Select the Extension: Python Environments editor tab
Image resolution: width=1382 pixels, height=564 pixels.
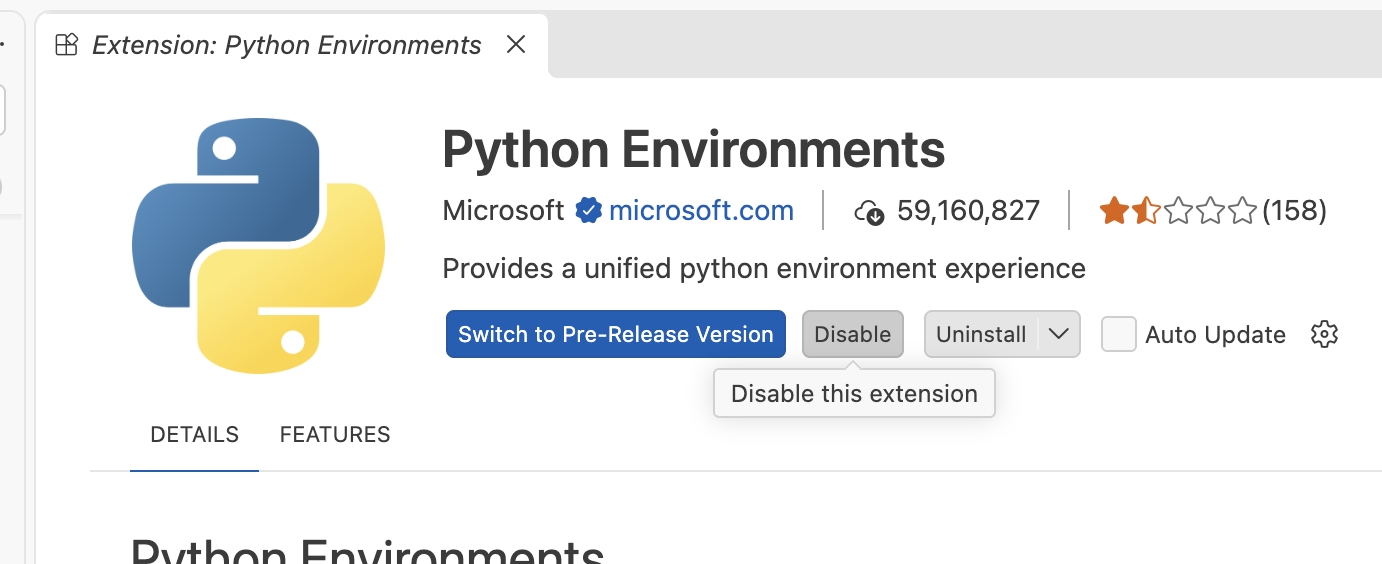click(292, 45)
